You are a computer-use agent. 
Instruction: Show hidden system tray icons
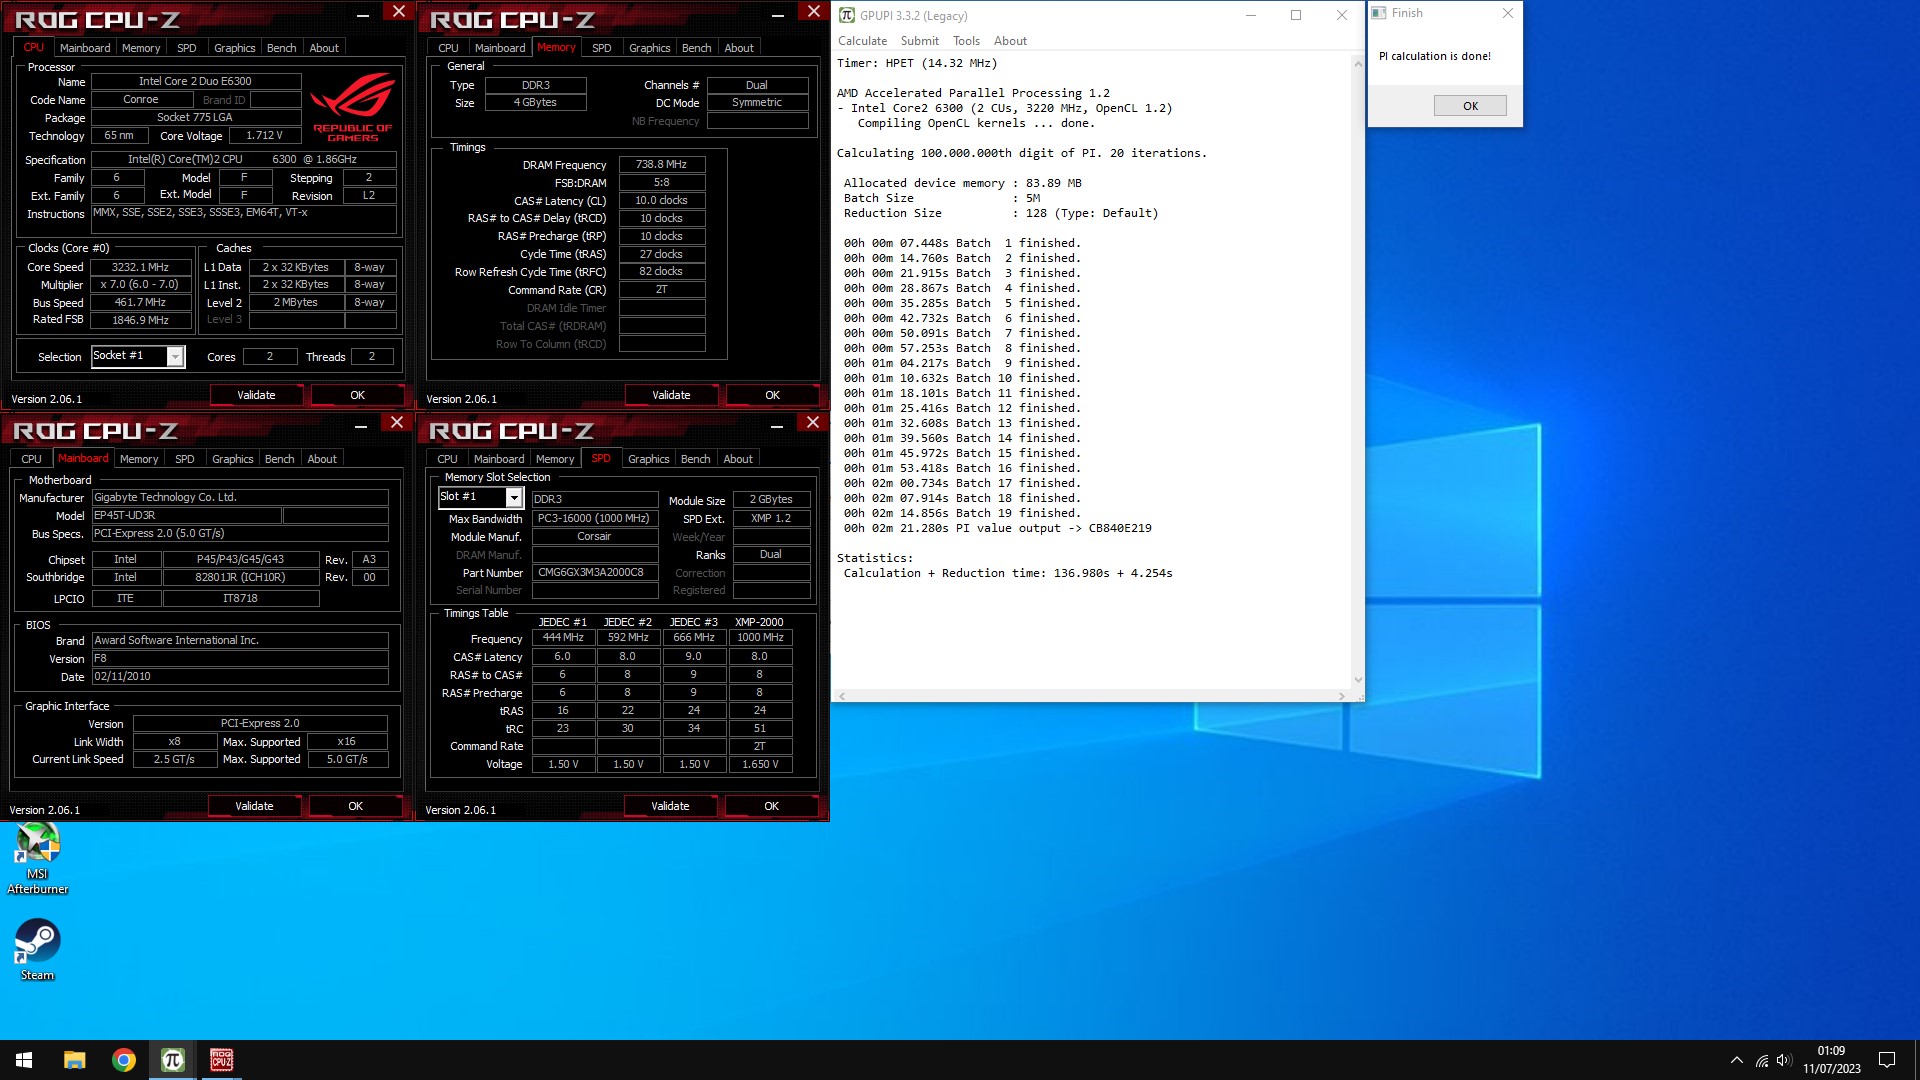(1736, 1060)
